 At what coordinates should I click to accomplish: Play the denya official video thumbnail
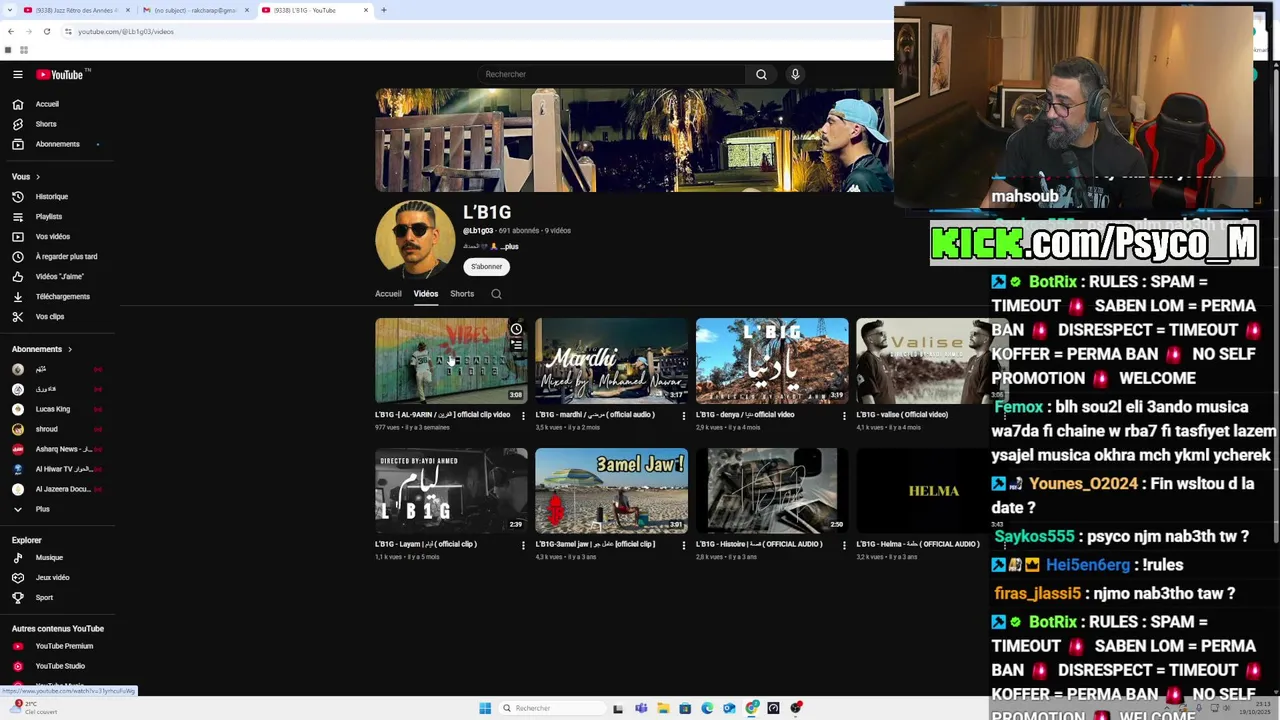pyautogui.click(x=772, y=361)
